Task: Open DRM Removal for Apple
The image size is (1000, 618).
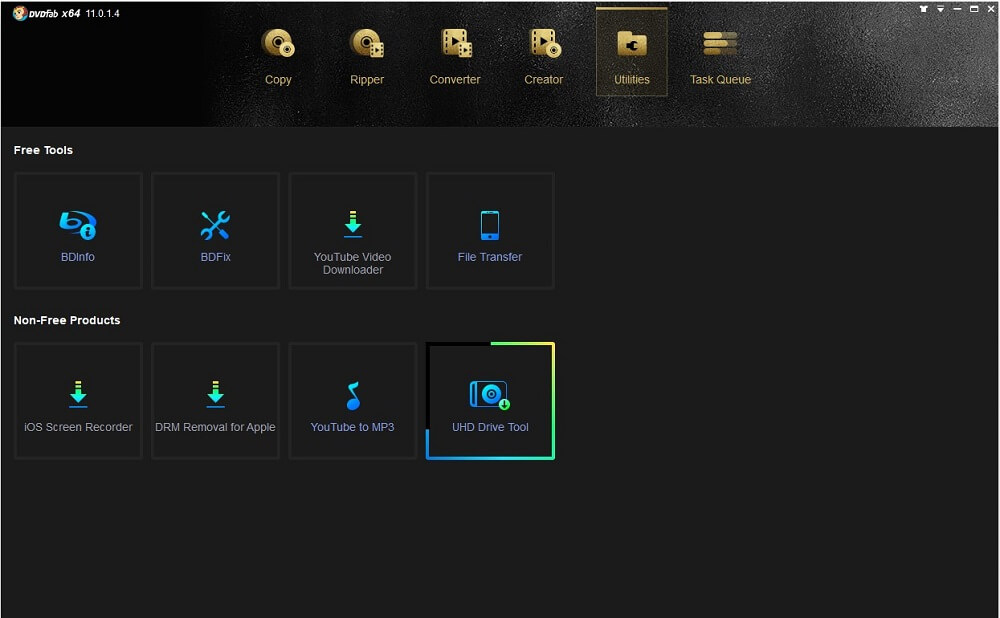Action: [x=216, y=401]
